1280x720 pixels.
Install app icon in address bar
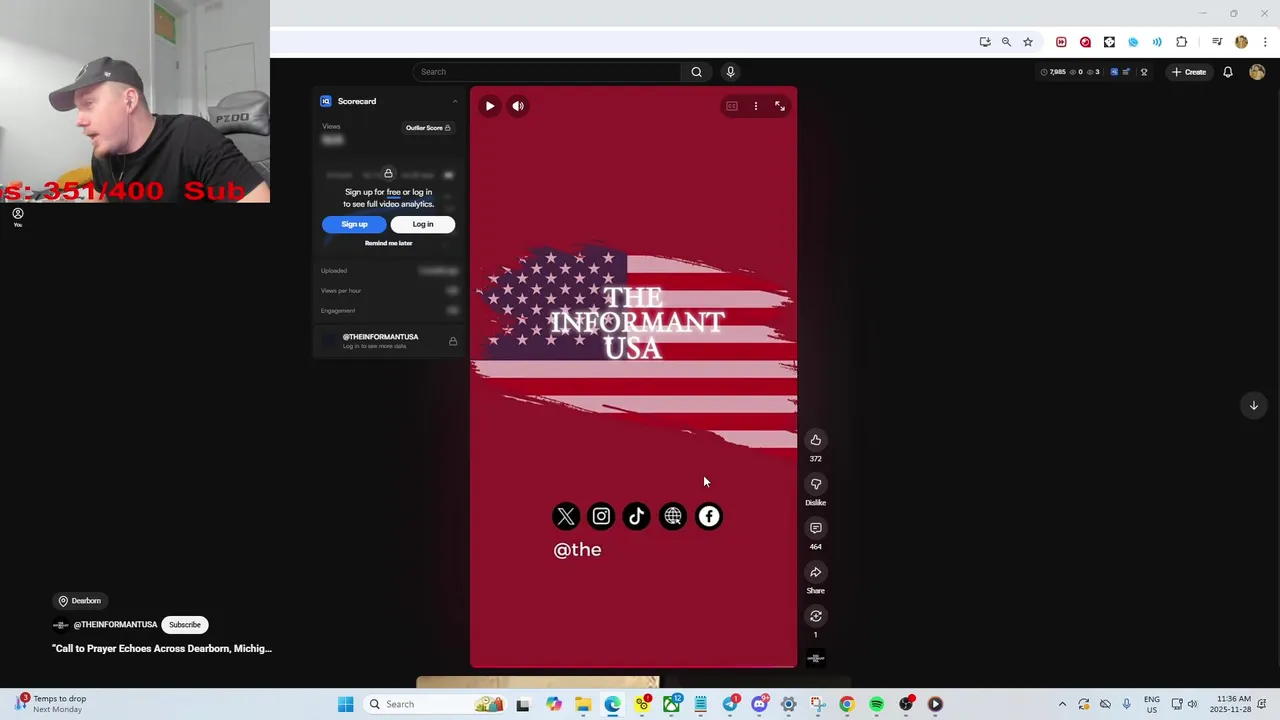(x=985, y=42)
